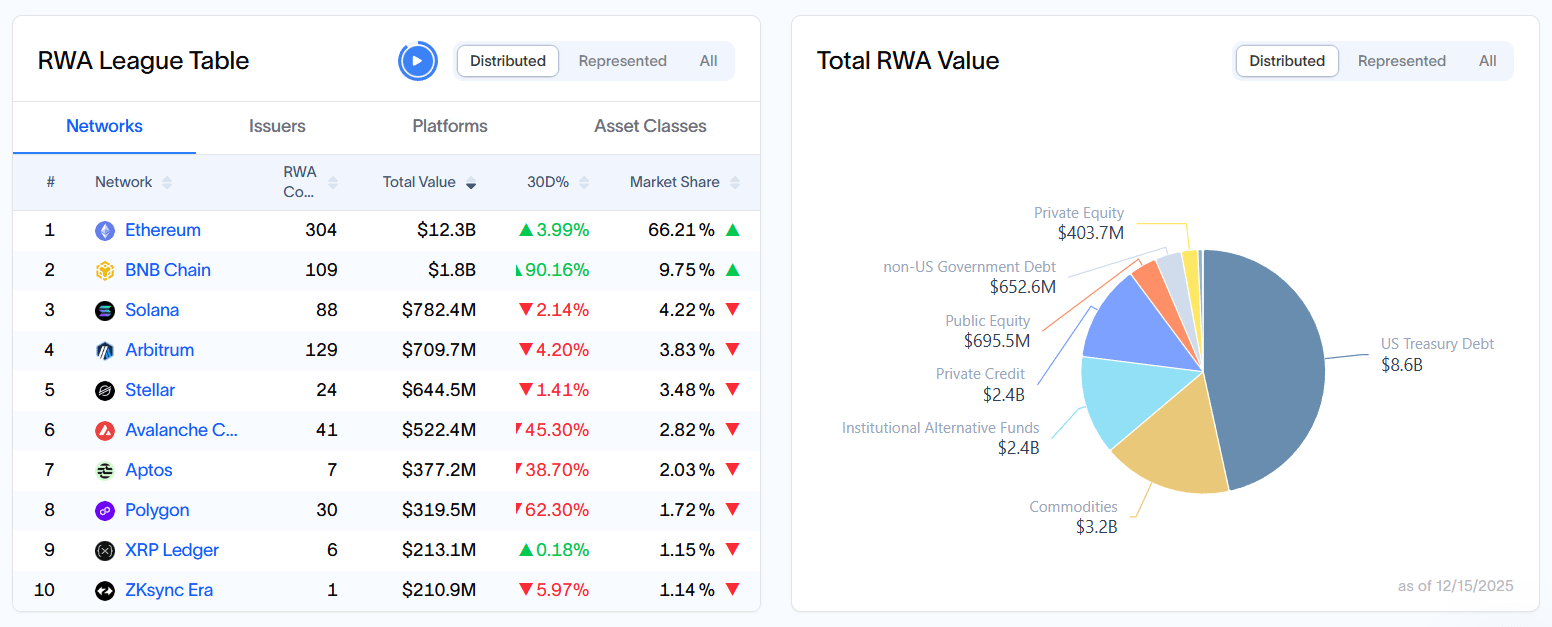Start the league table play animation
The height and width of the screenshot is (627, 1552).
point(417,61)
